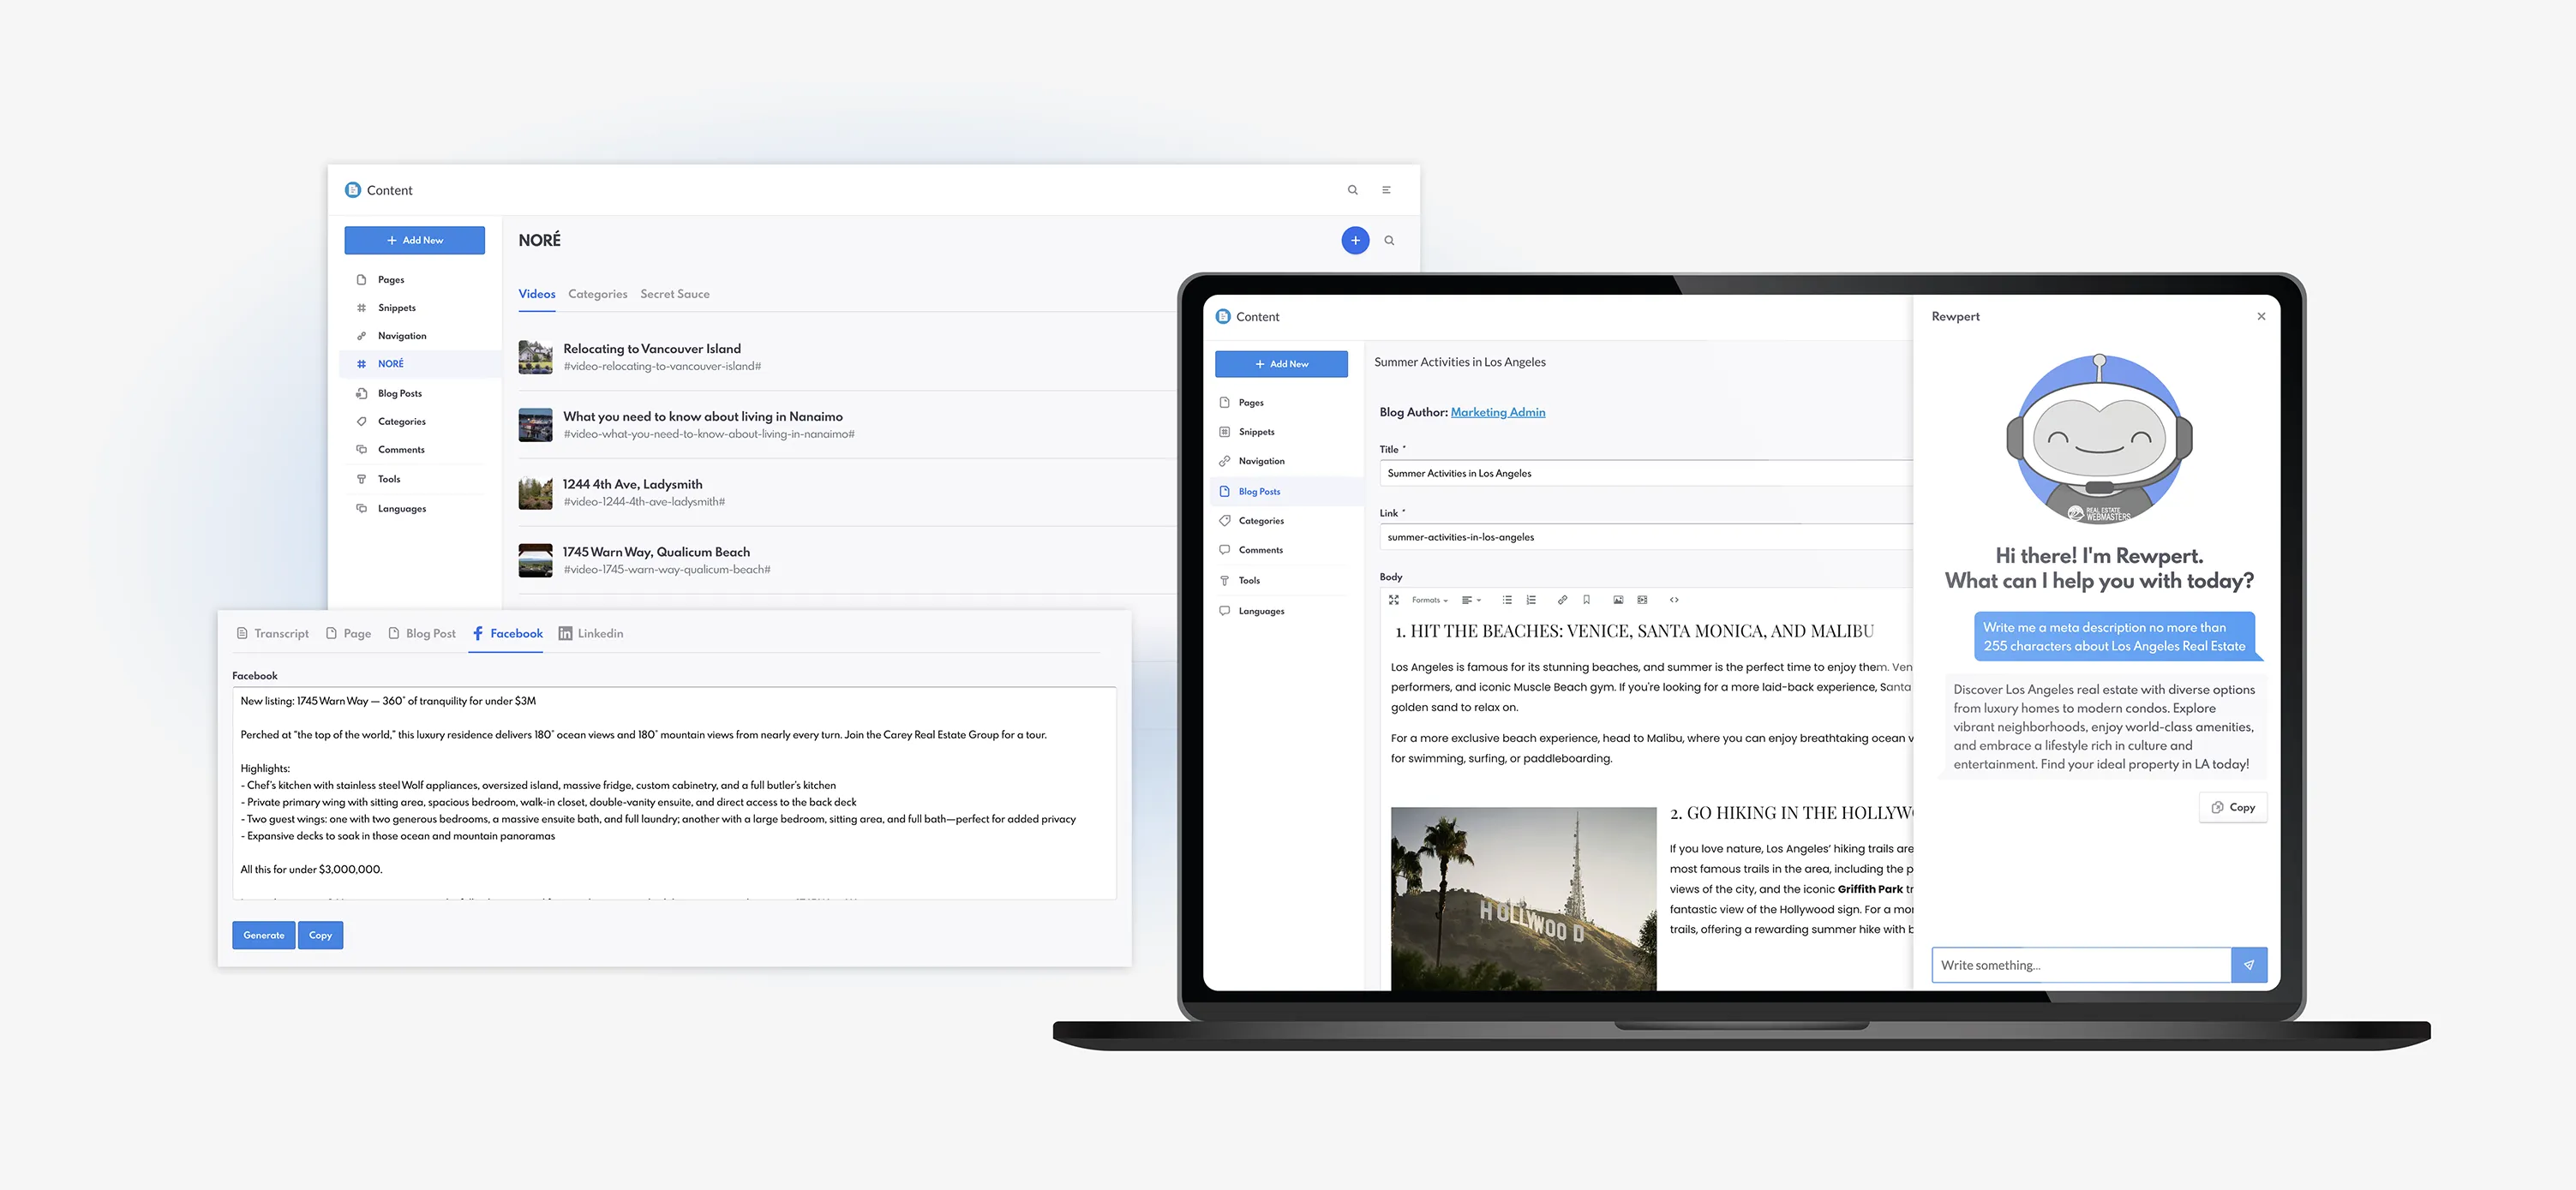The width and height of the screenshot is (2576, 1190).
Task: Click the Relocating to Vancouver Island thumbnail
Action: (535, 357)
